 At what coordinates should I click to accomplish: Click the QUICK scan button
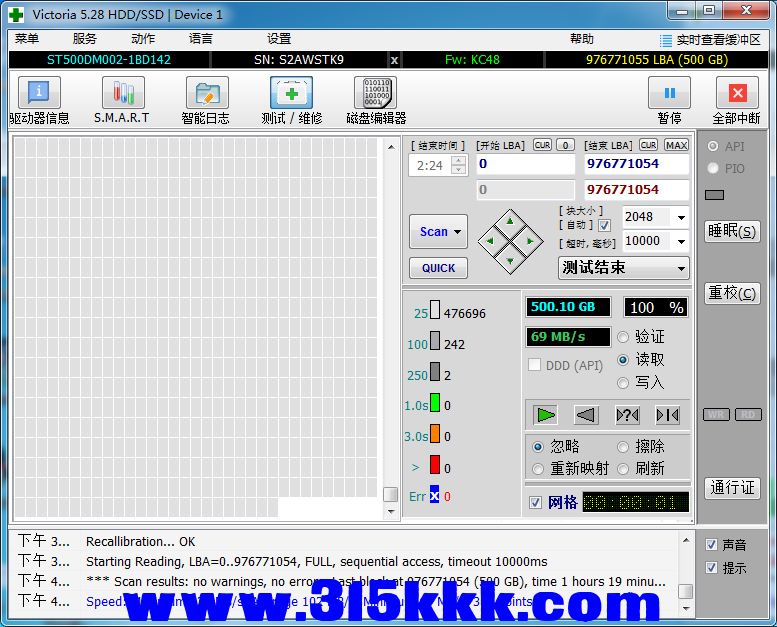pos(438,268)
